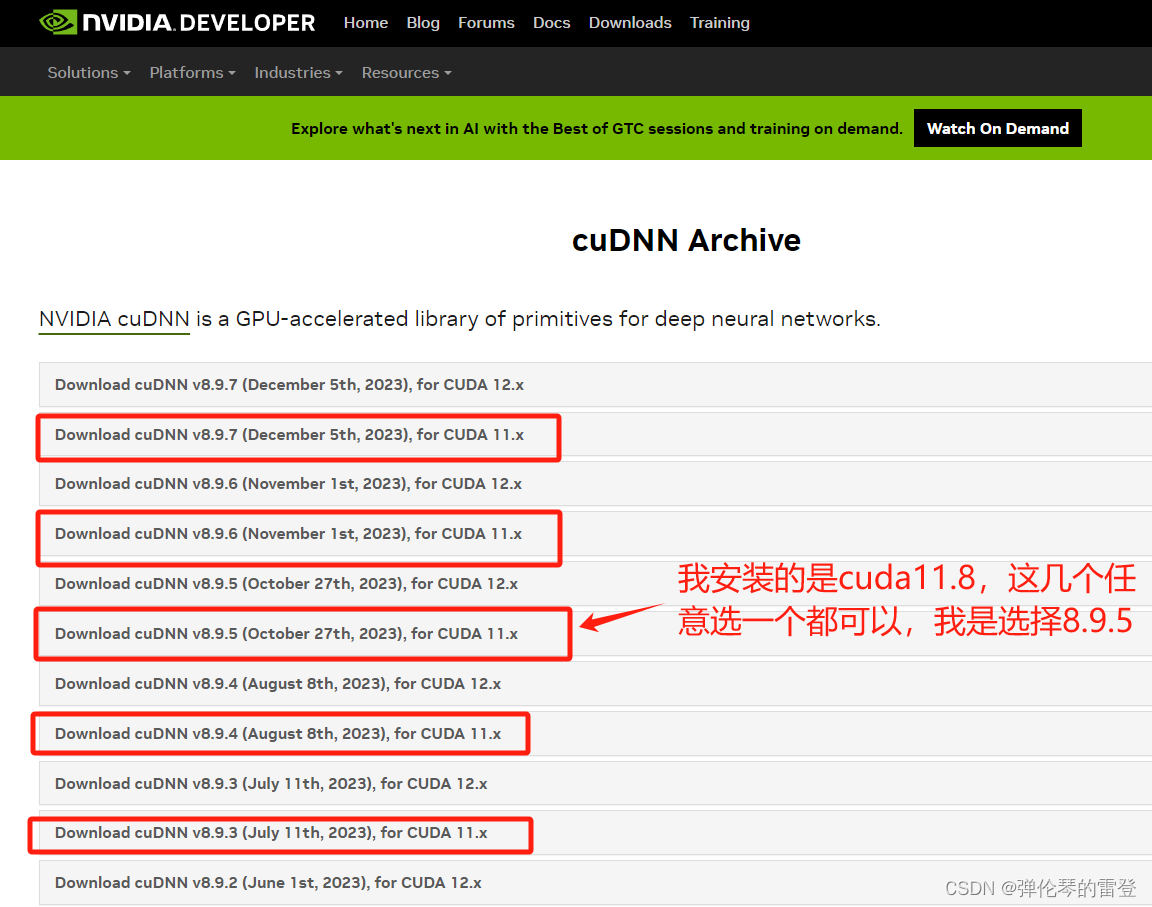This screenshot has width=1152, height=907.
Task: Expand cuDNN v8.9.7 for CUDA 12.x
Action: tap(595, 385)
